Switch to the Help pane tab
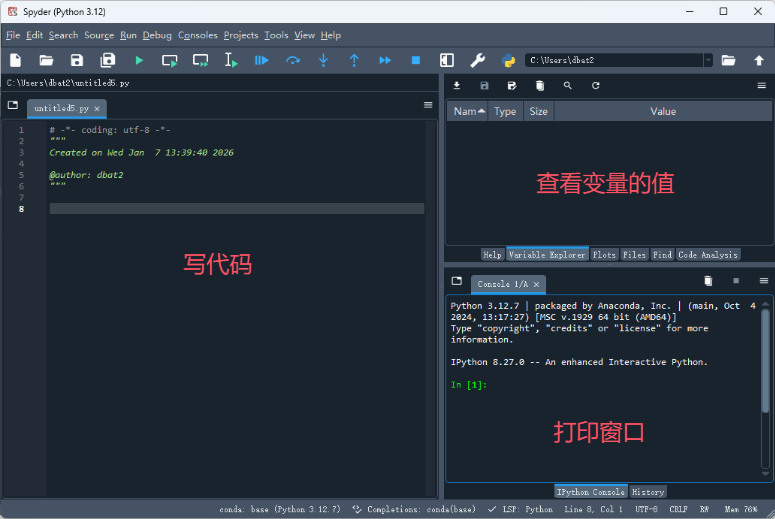The image size is (775, 519). (492, 255)
